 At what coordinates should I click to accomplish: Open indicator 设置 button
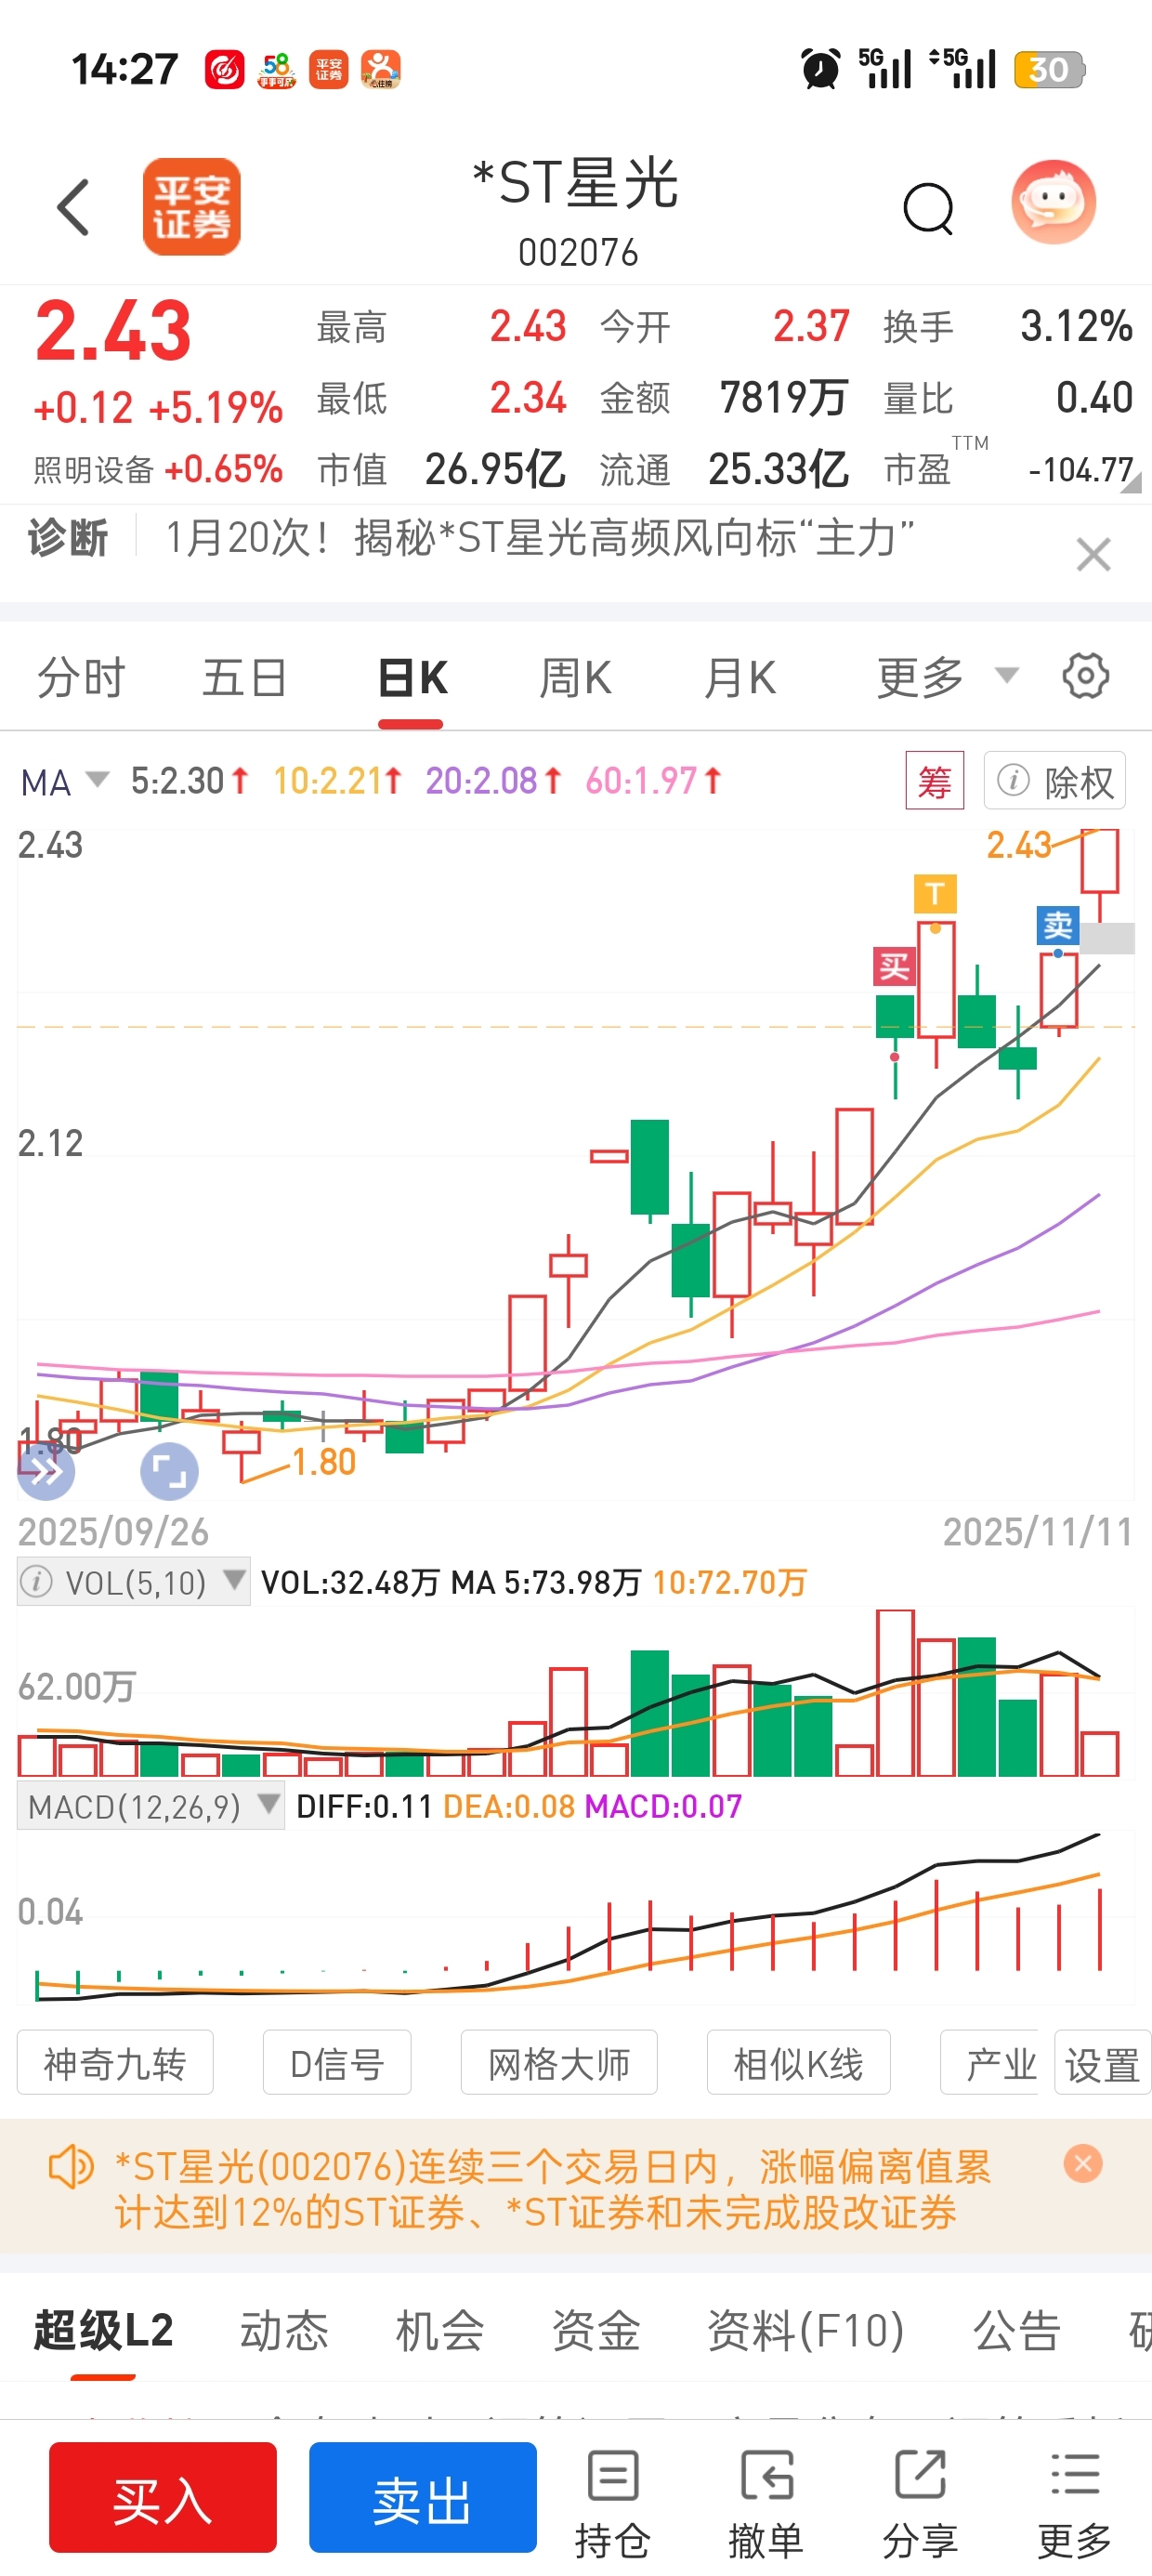pos(1102,2062)
